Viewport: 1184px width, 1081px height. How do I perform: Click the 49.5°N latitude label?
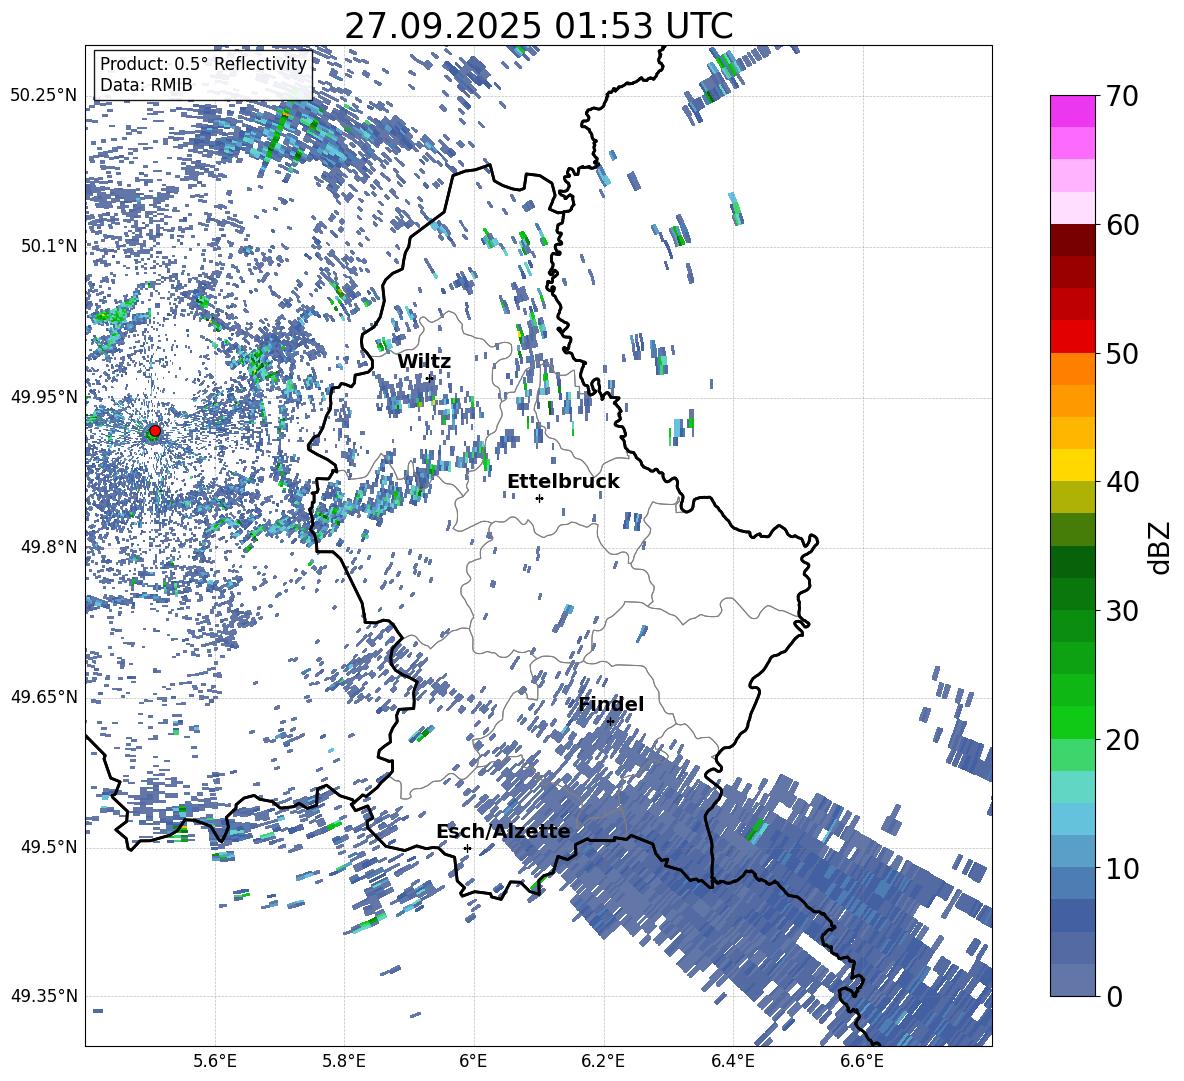(48, 846)
